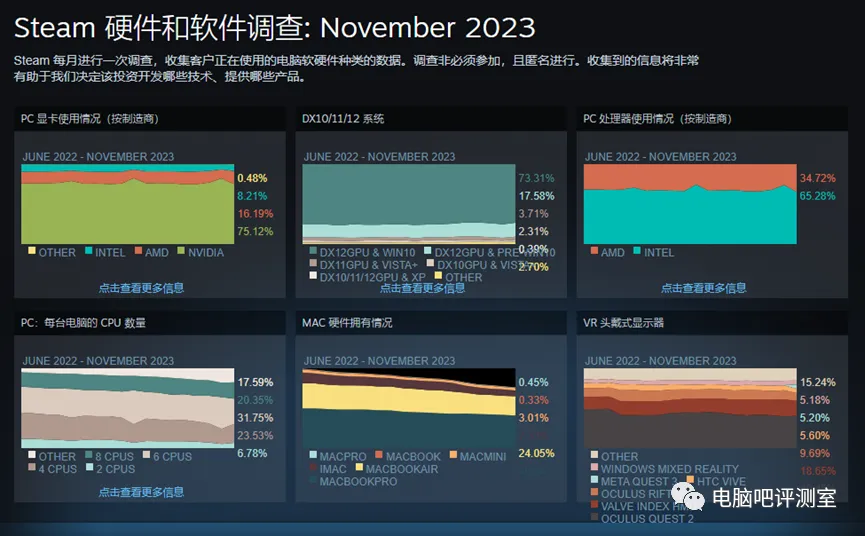Click the page title 'Steam 硬件和软件调查: November 2023'
The height and width of the screenshot is (536, 865).
(275, 28)
